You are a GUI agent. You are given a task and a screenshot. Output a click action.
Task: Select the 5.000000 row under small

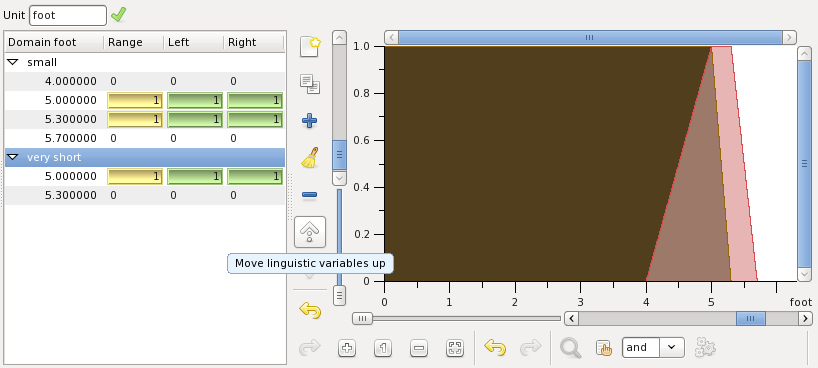(x=145, y=100)
